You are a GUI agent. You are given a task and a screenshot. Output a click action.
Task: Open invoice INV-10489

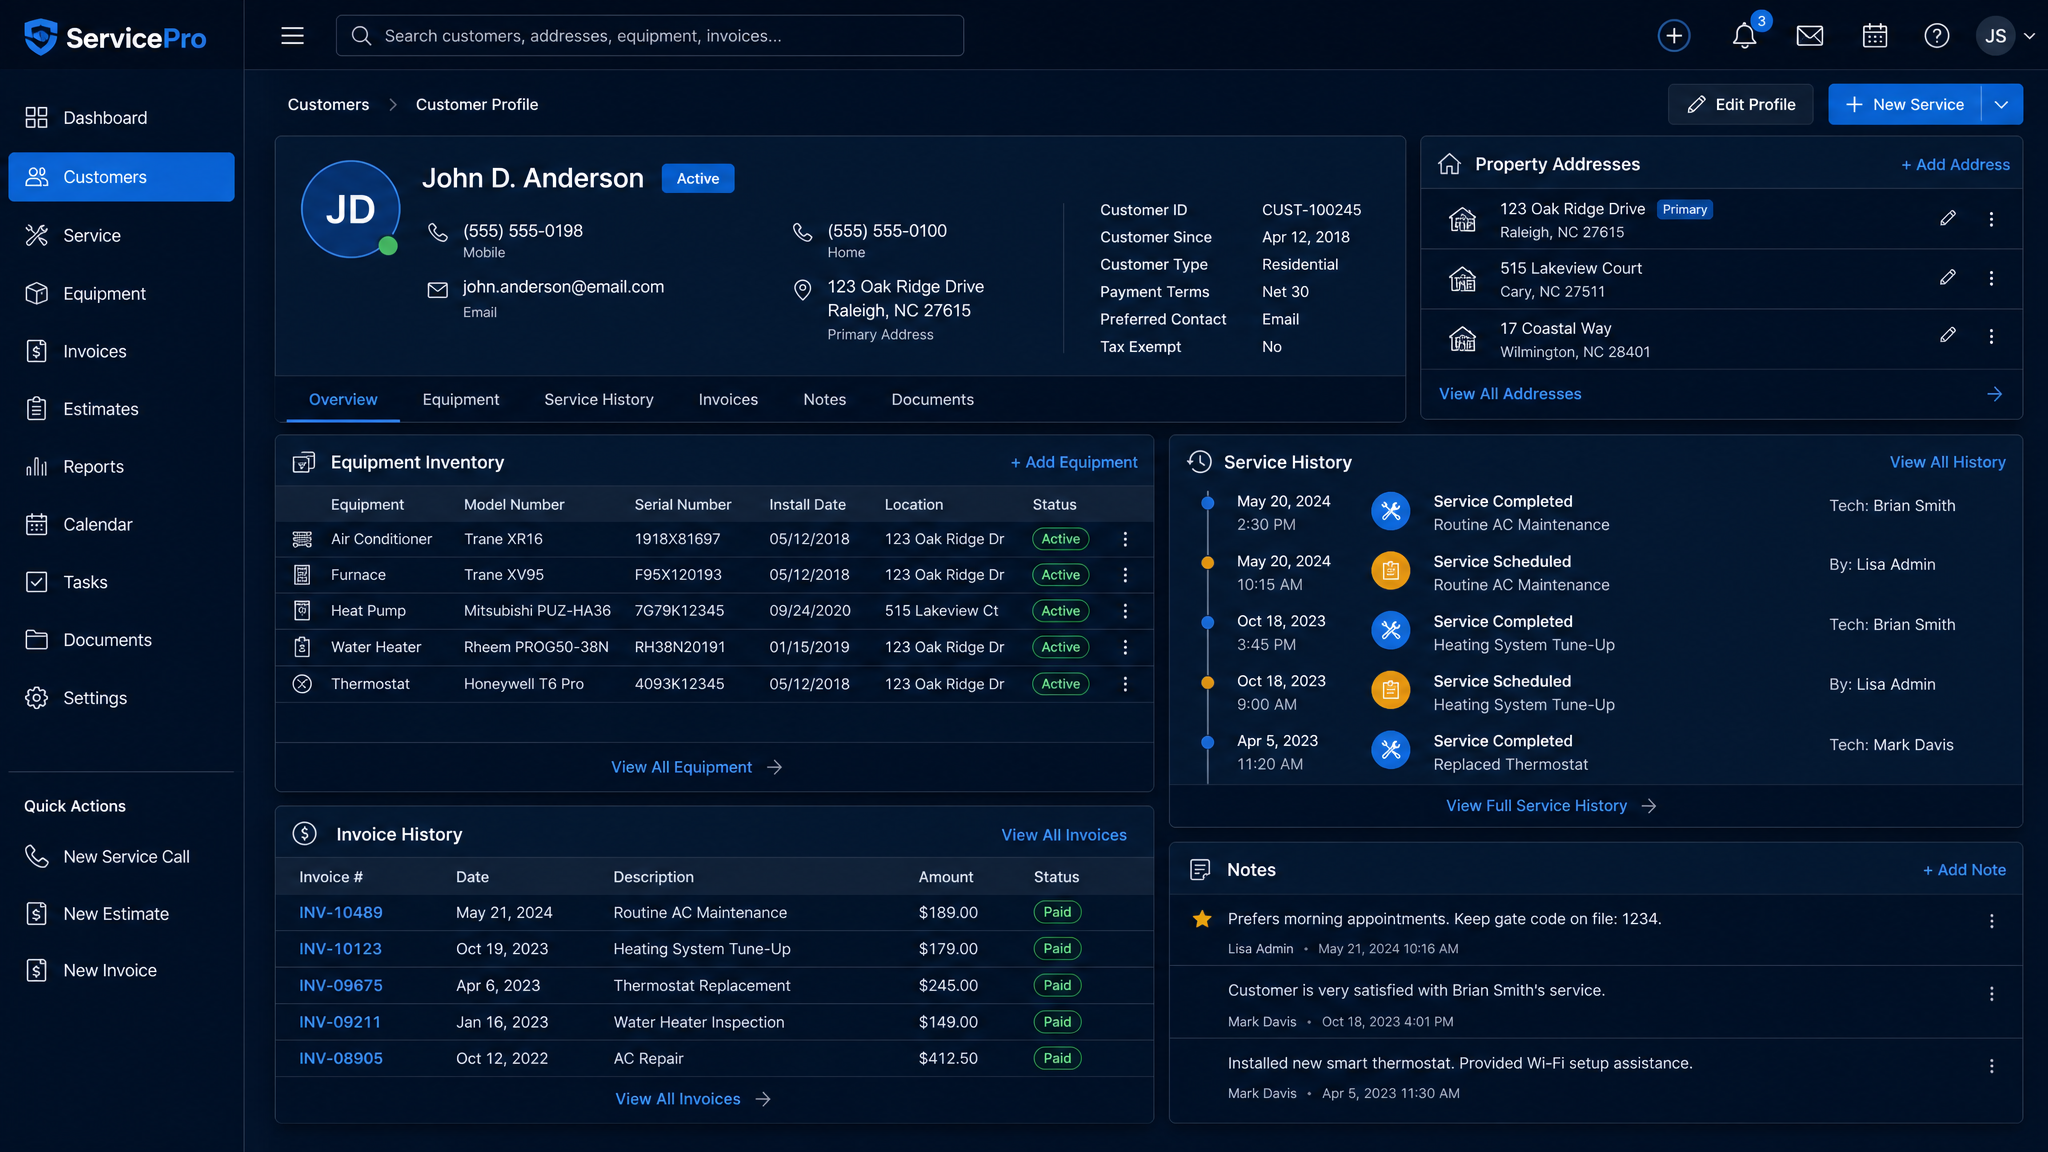[340, 912]
